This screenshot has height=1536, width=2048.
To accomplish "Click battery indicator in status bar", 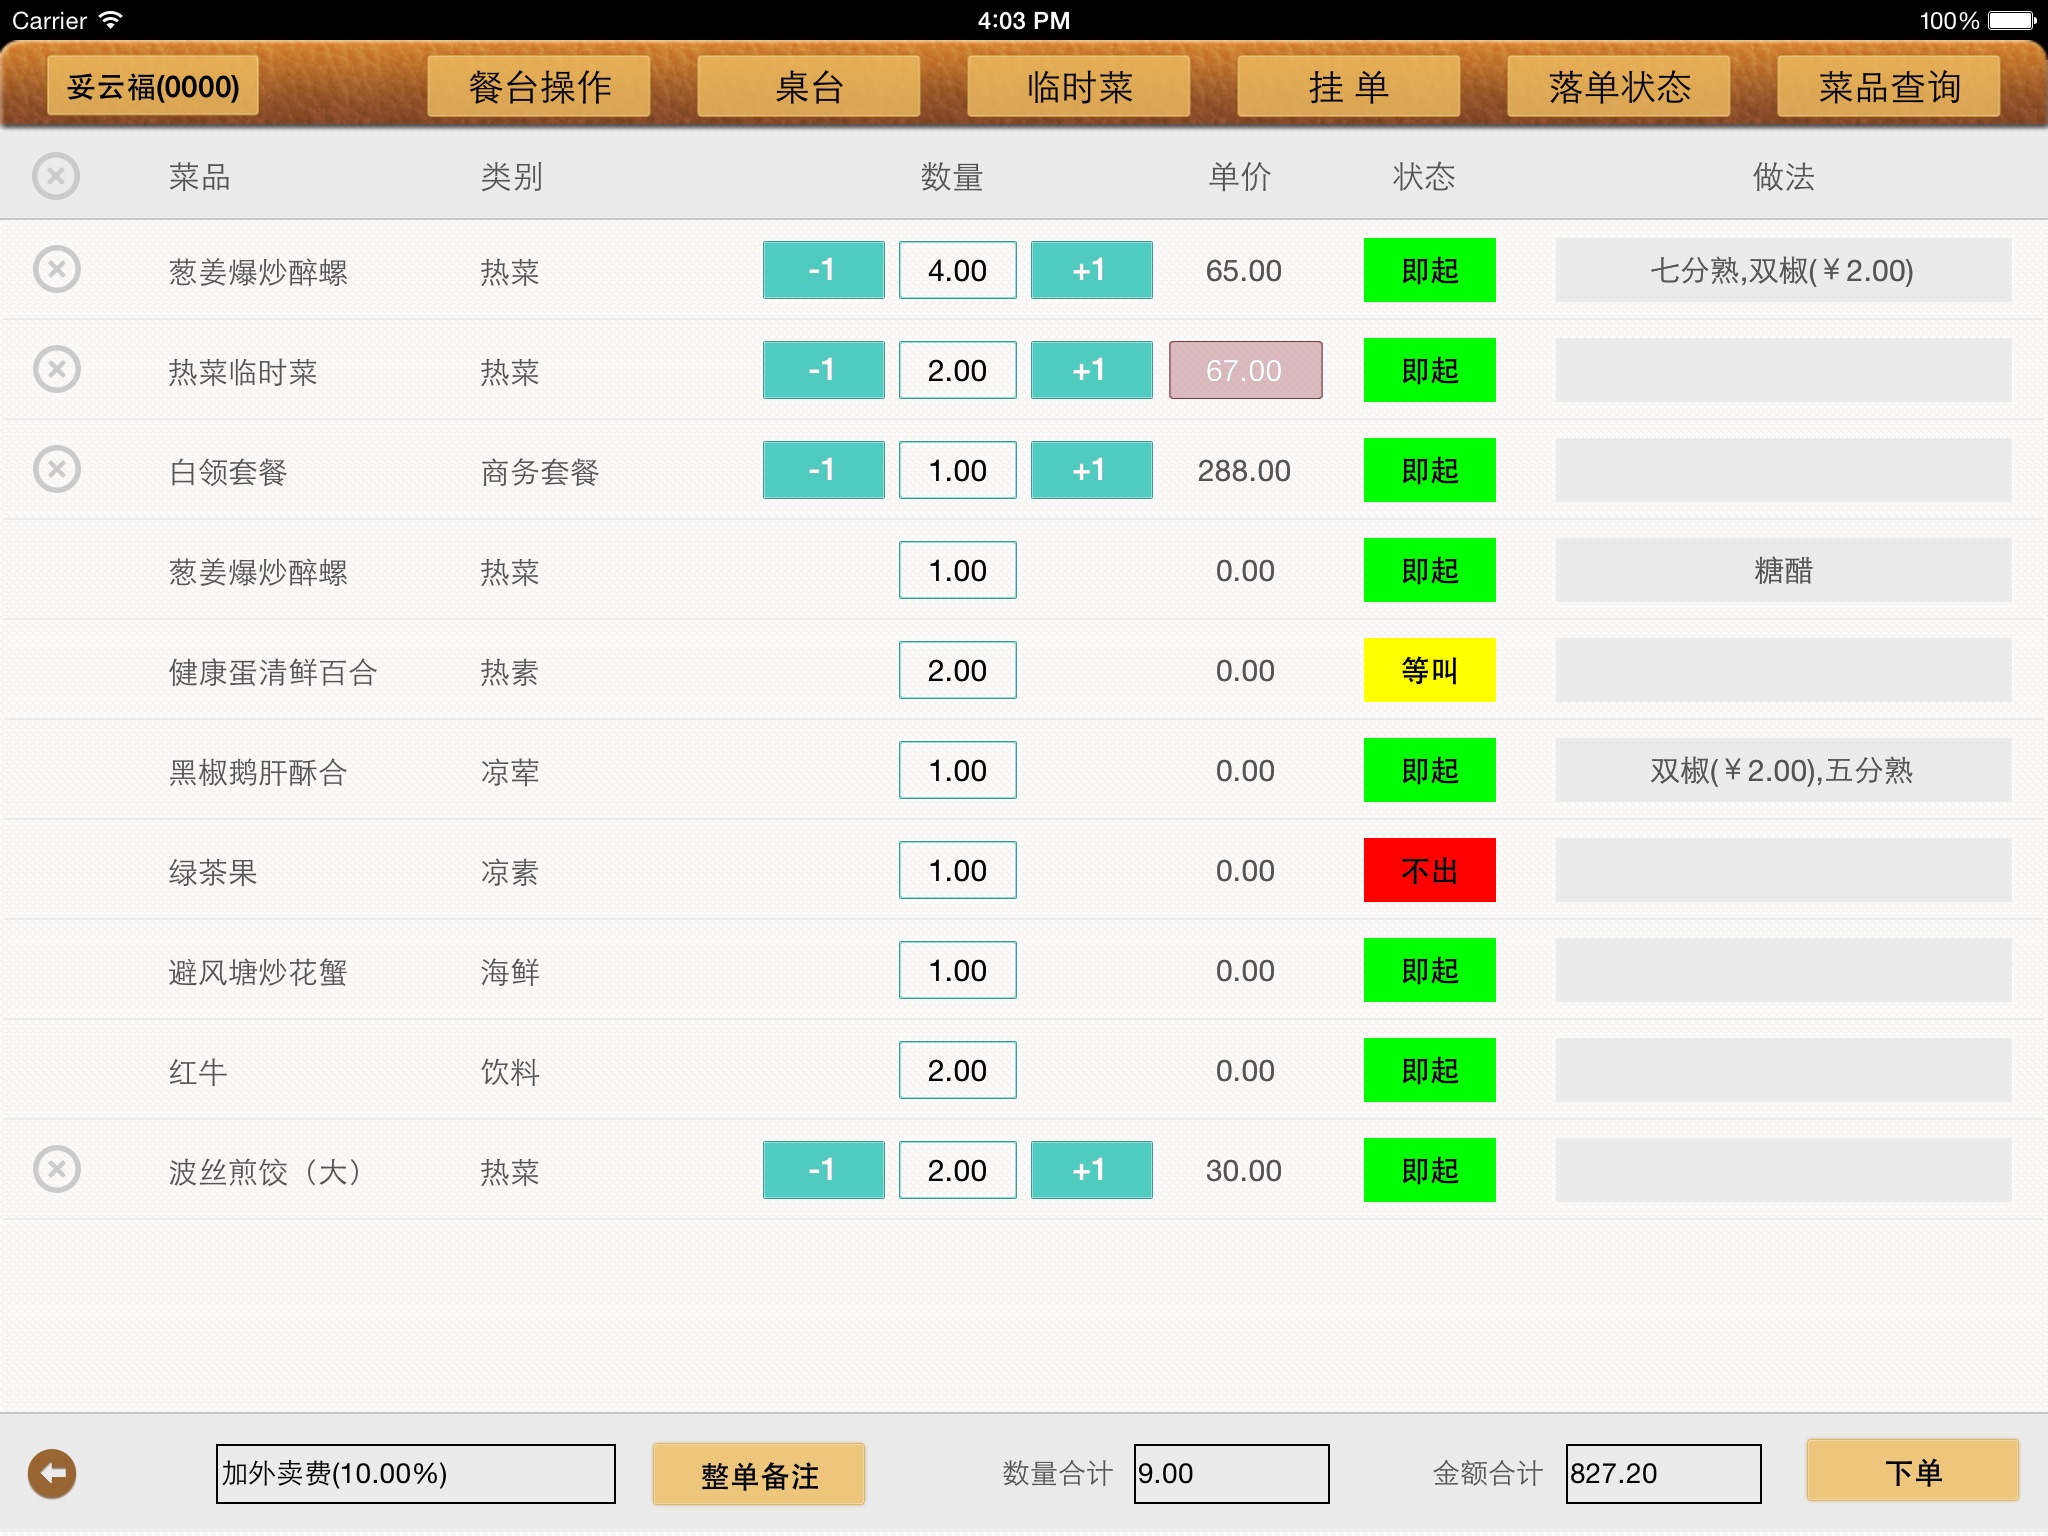I will coord(2012,21).
